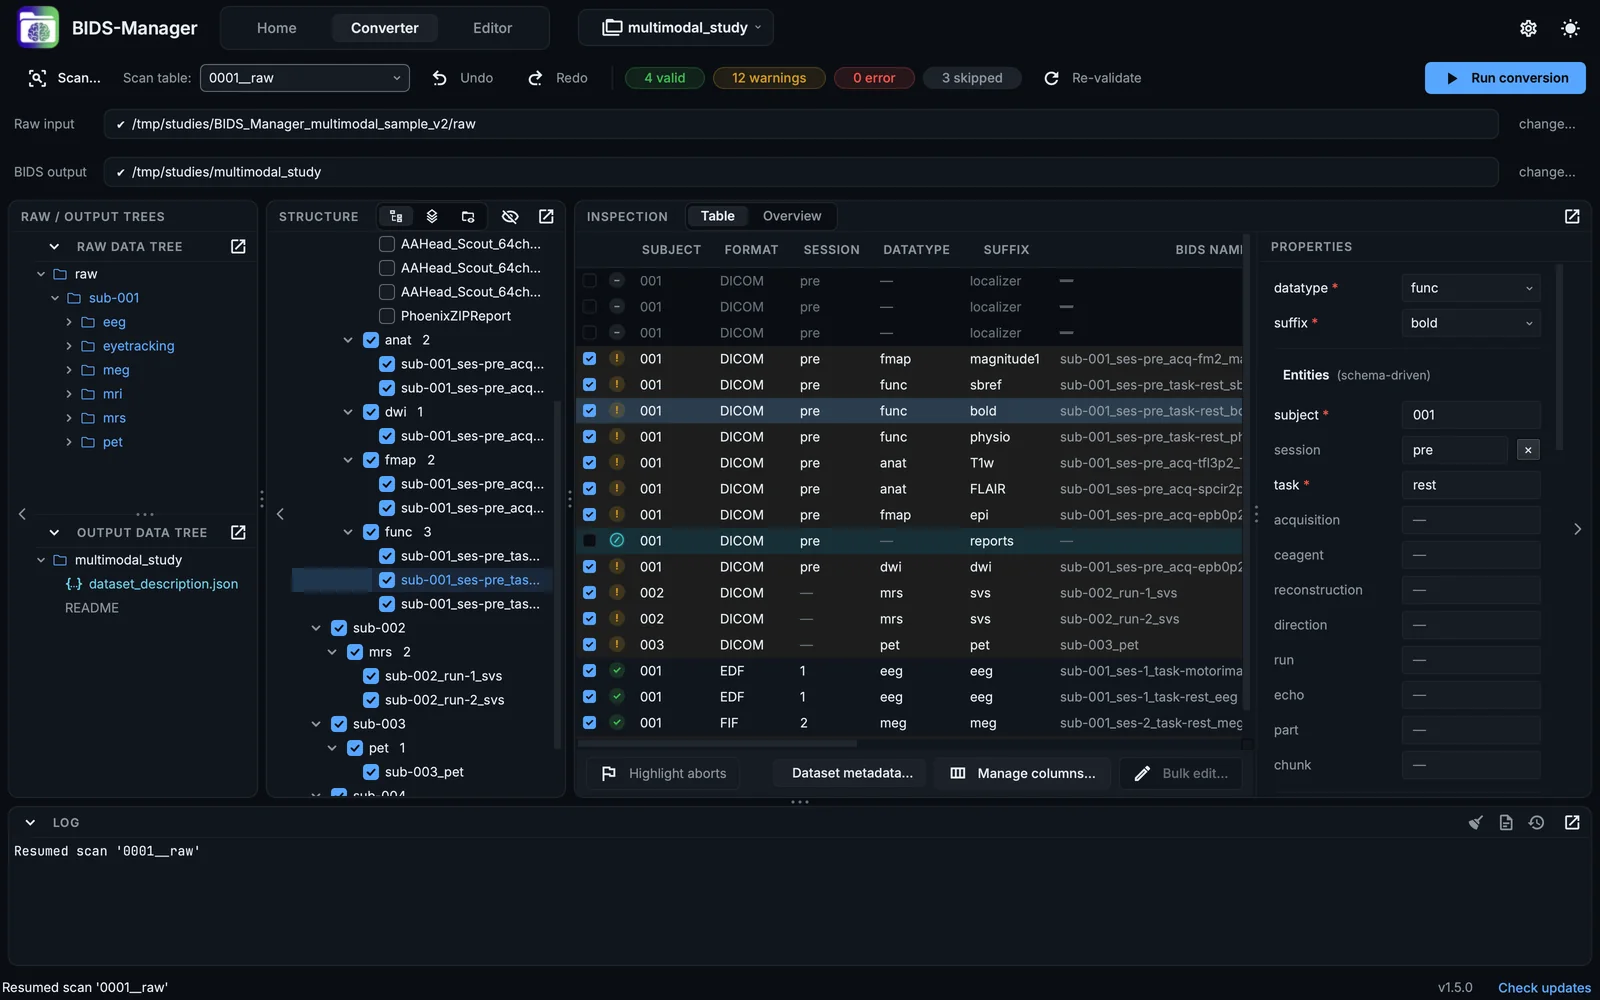Toggle light/dark theme sun icon
The width and height of the screenshot is (1600, 1000).
tap(1570, 28)
